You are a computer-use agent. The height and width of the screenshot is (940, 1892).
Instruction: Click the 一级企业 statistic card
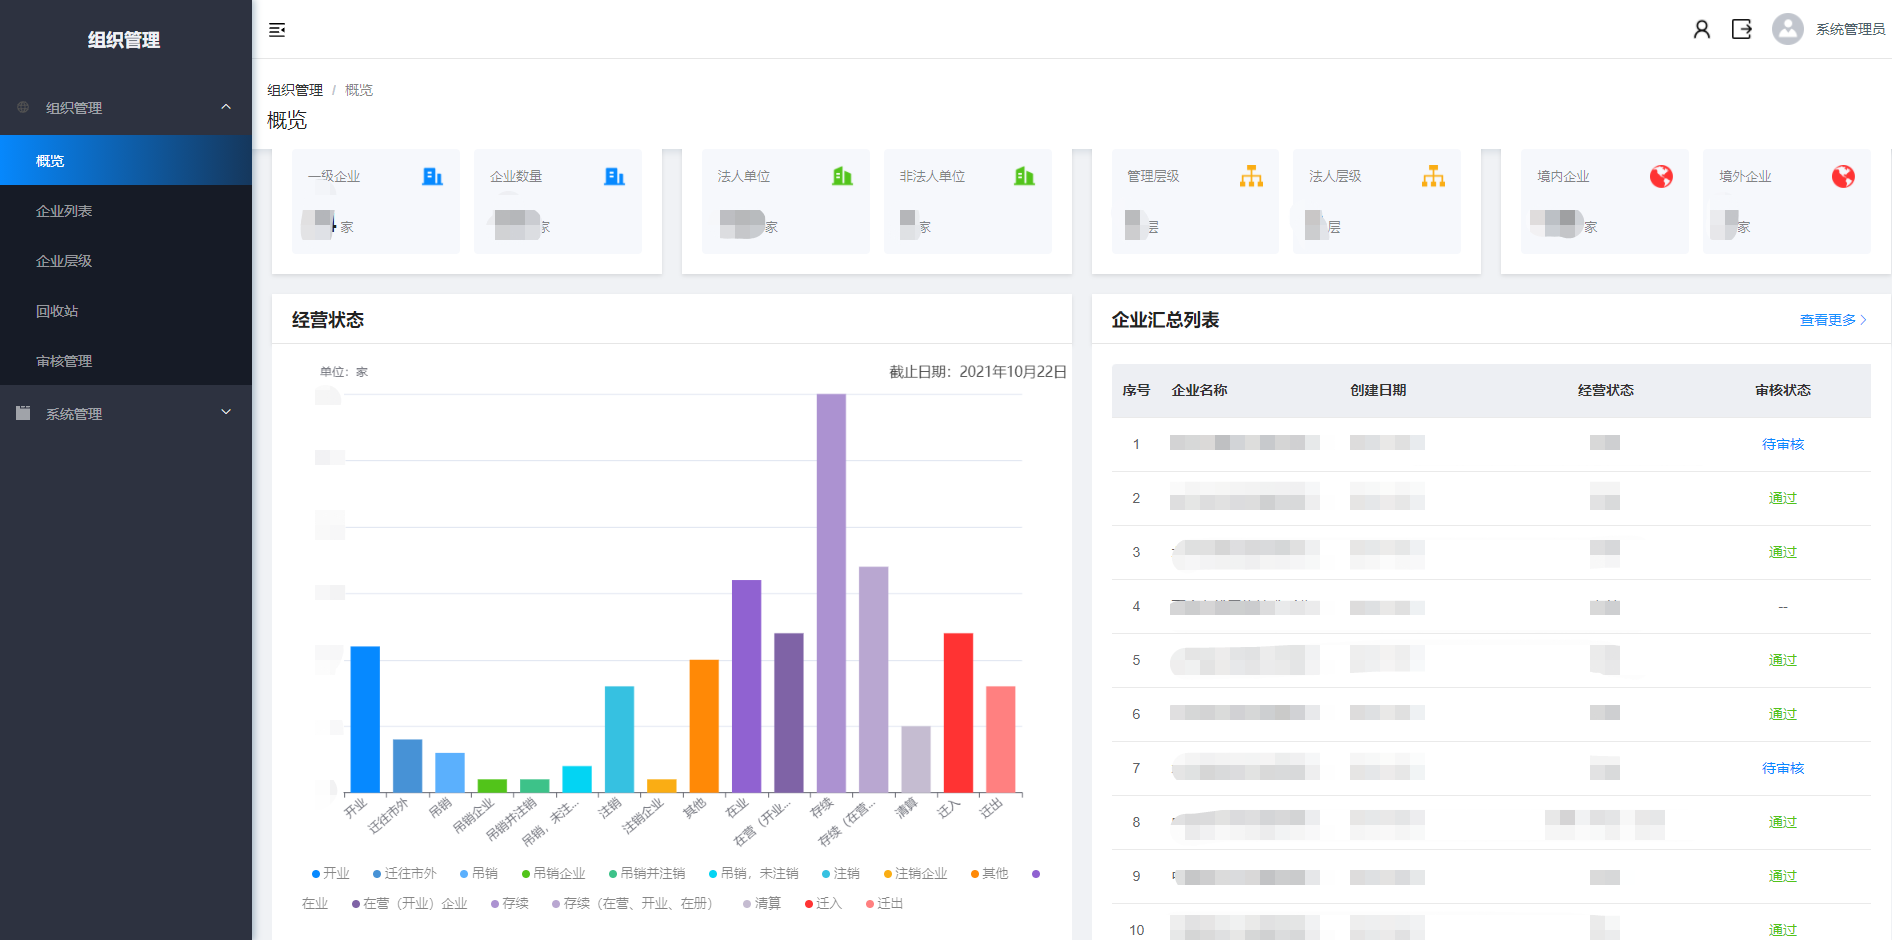point(376,201)
